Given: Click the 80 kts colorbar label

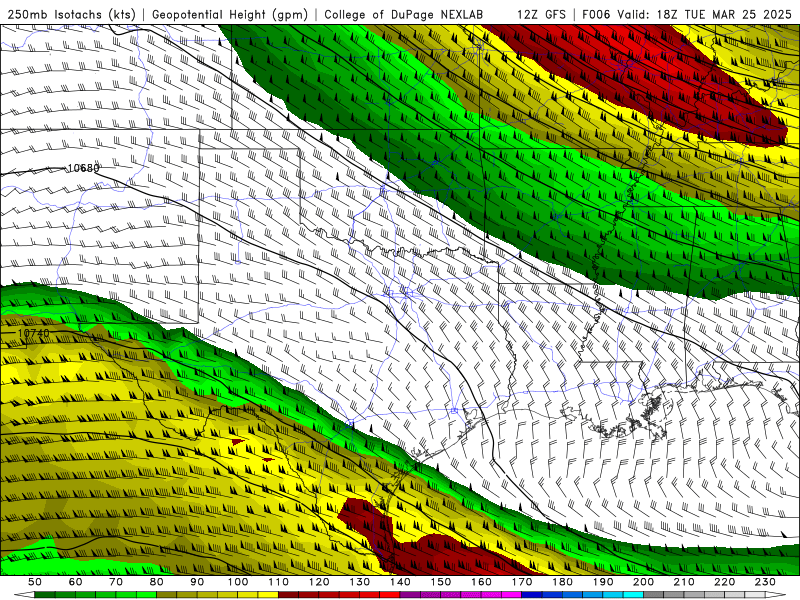Looking at the screenshot, I should (x=157, y=582).
